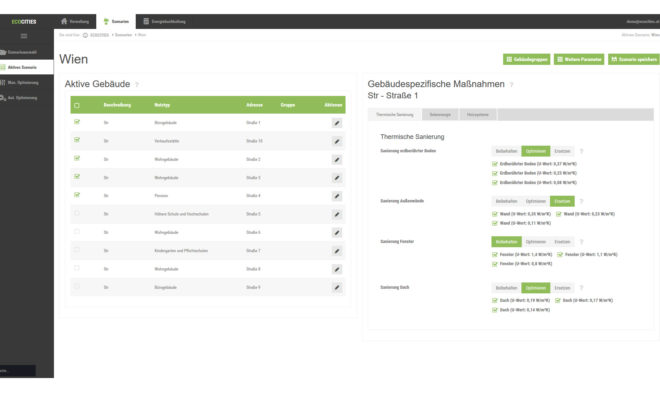660x420 pixels.
Task: Sort table by Adresse column header
Action: pyautogui.click(x=254, y=105)
